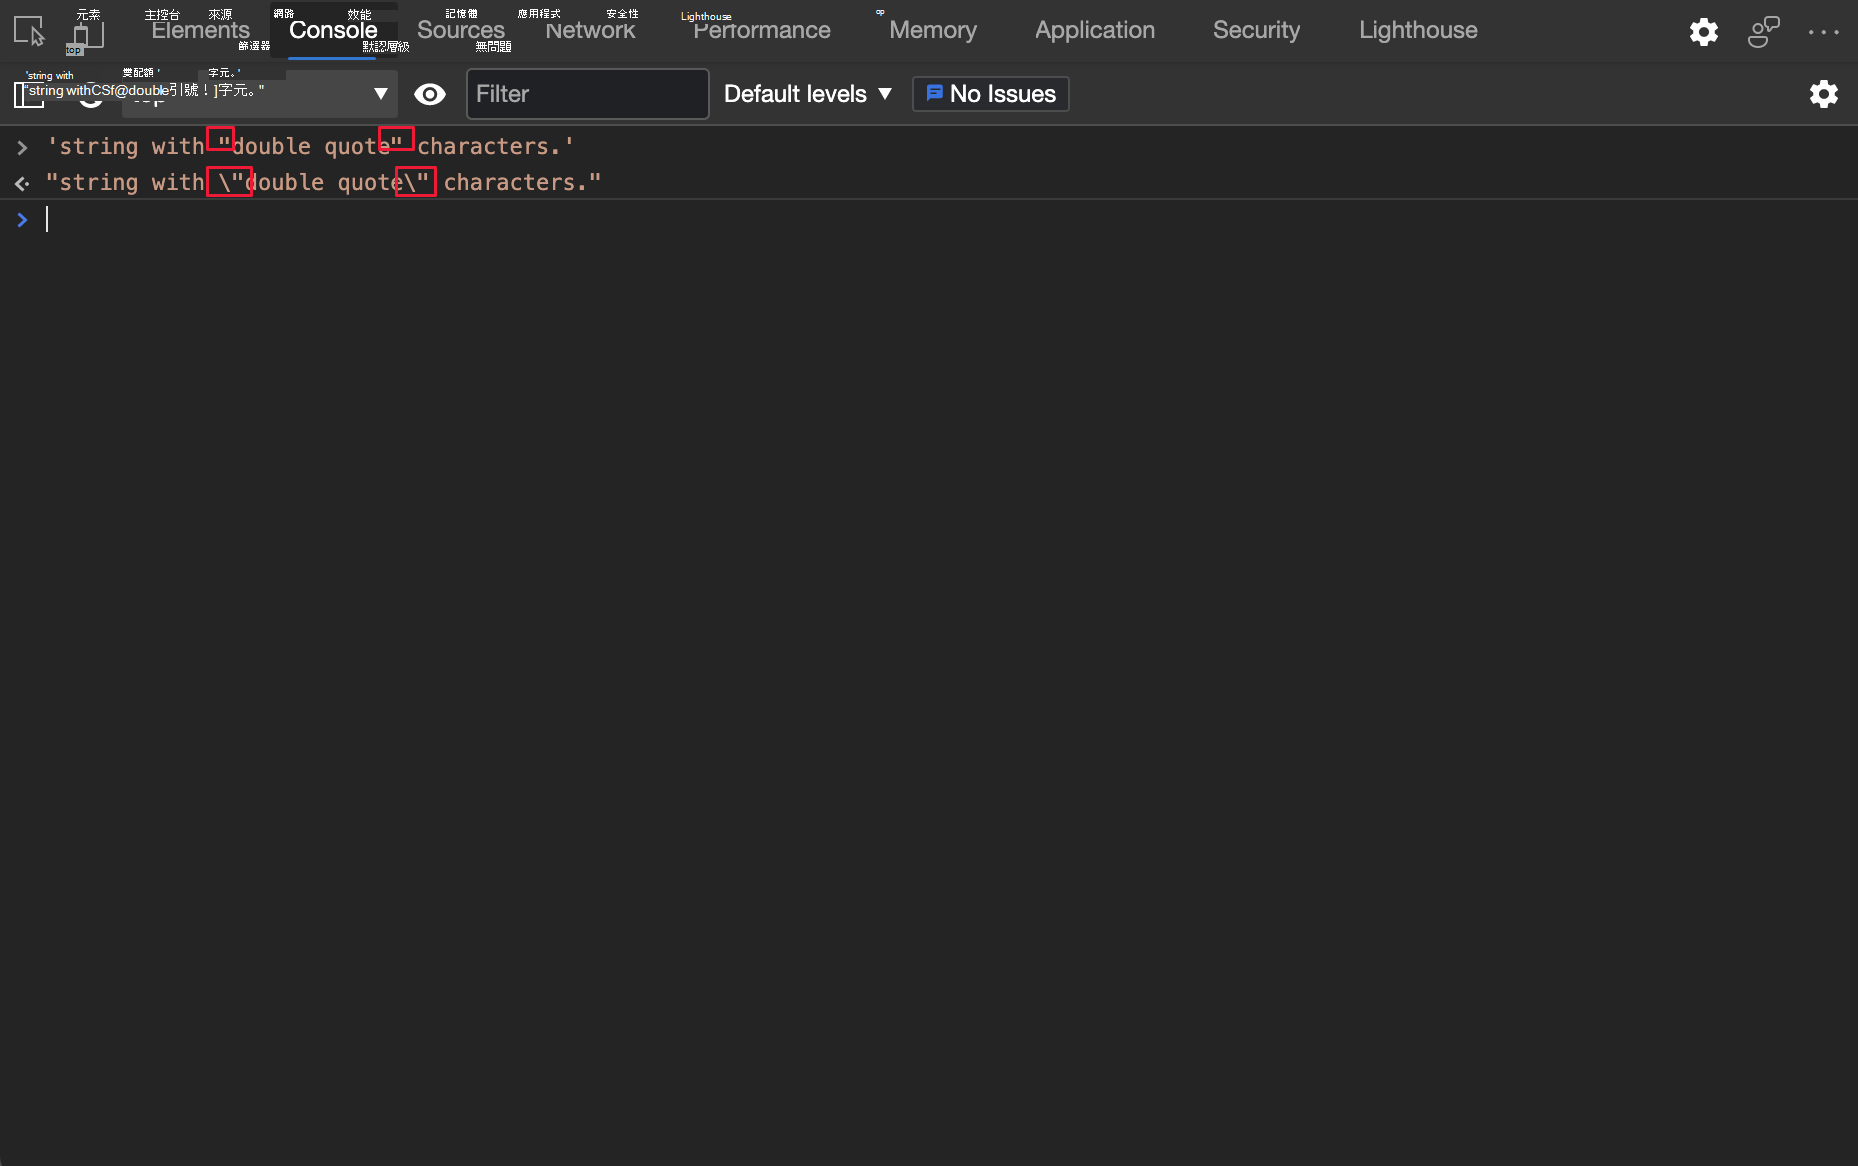The width and height of the screenshot is (1858, 1166).
Task: Switch to the Network tab
Action: coord(590,31)
